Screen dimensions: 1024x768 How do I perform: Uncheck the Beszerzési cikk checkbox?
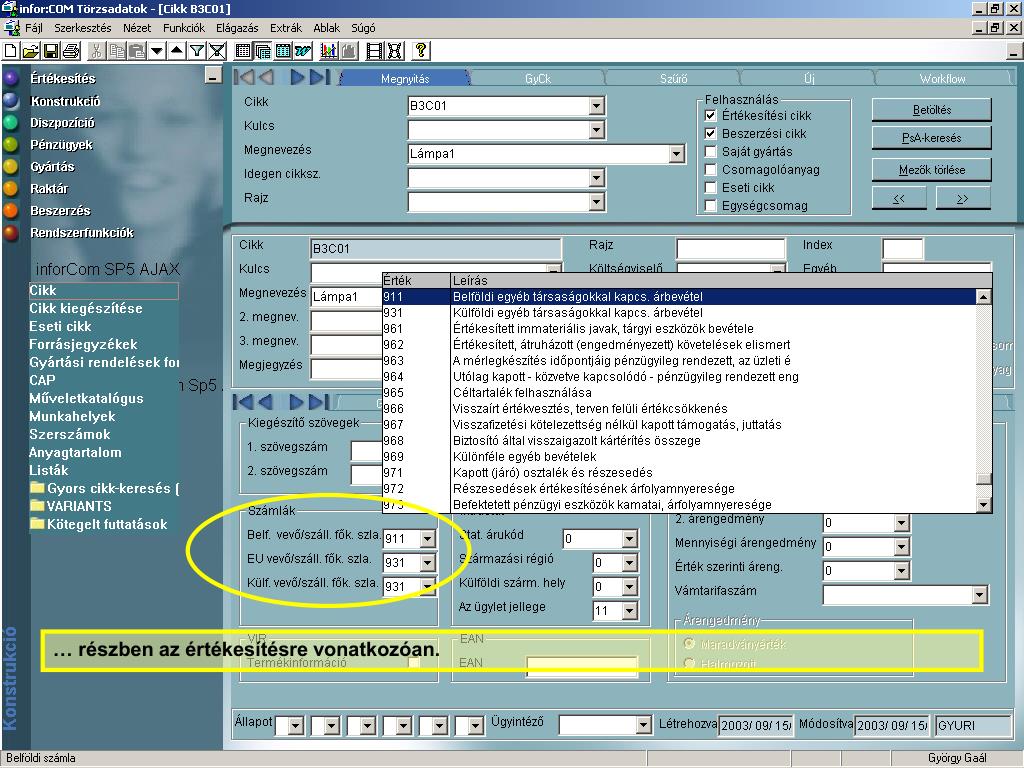coord(711,134)
